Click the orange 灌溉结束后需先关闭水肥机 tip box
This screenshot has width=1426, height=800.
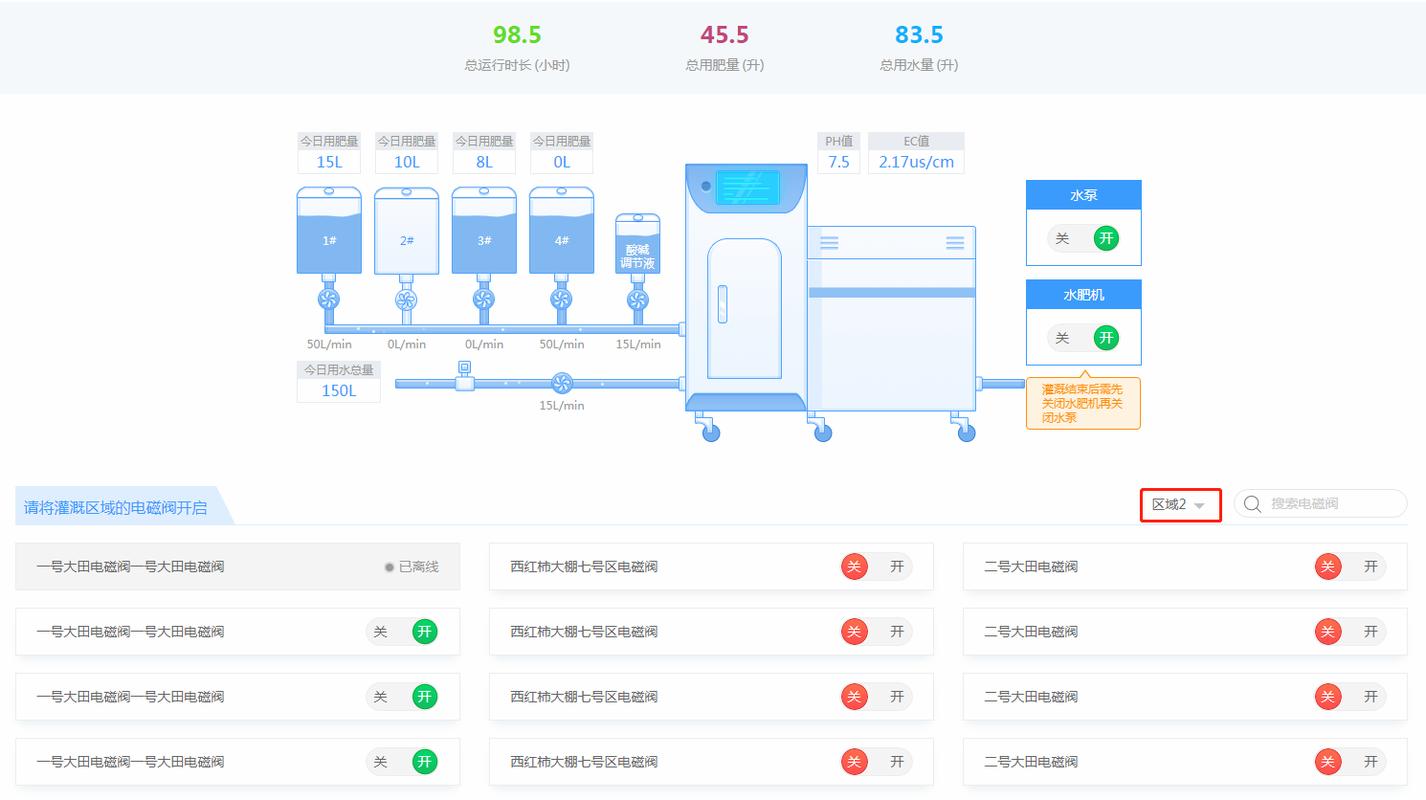[1083, 402]
